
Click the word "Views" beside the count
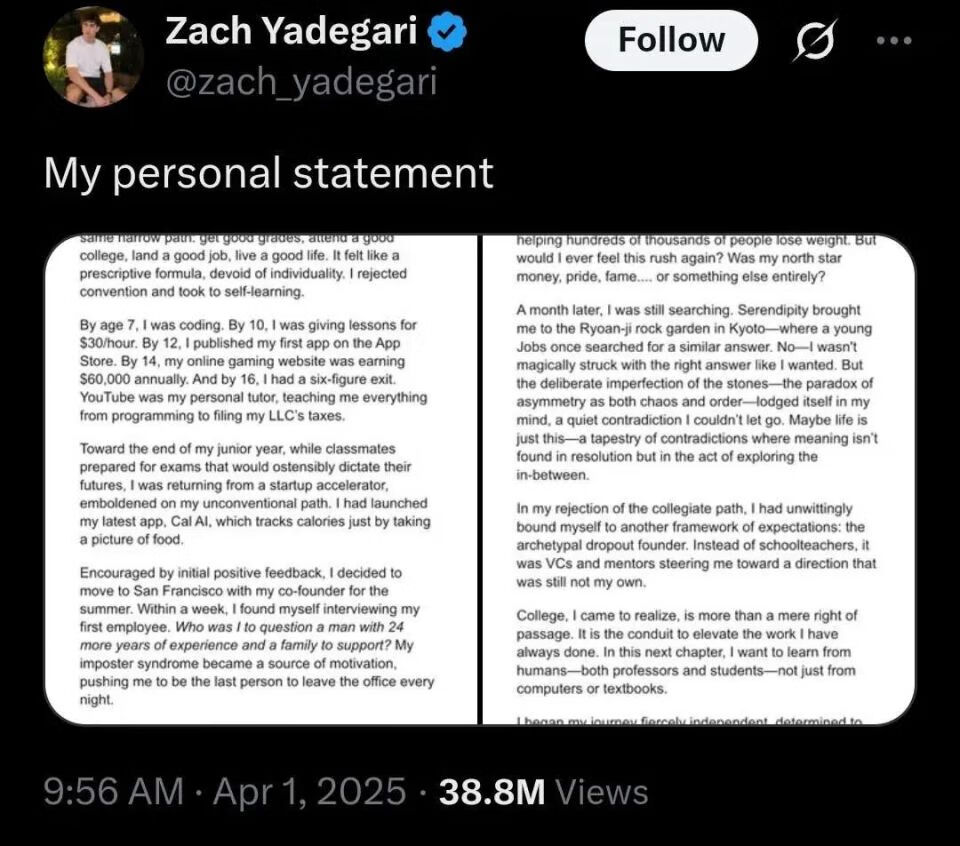pyautogui.click(x=602, y=792)
